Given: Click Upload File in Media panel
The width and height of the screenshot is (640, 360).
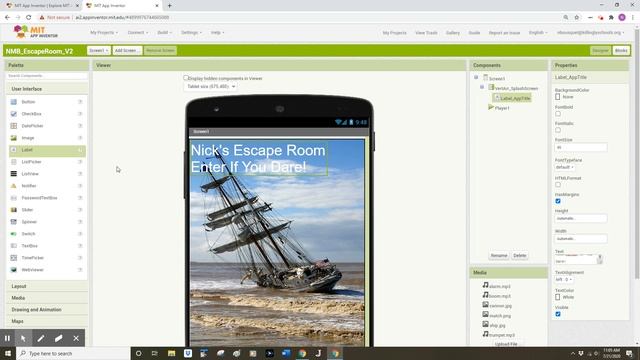Looking at the screenshot, I should pos(506,344).
